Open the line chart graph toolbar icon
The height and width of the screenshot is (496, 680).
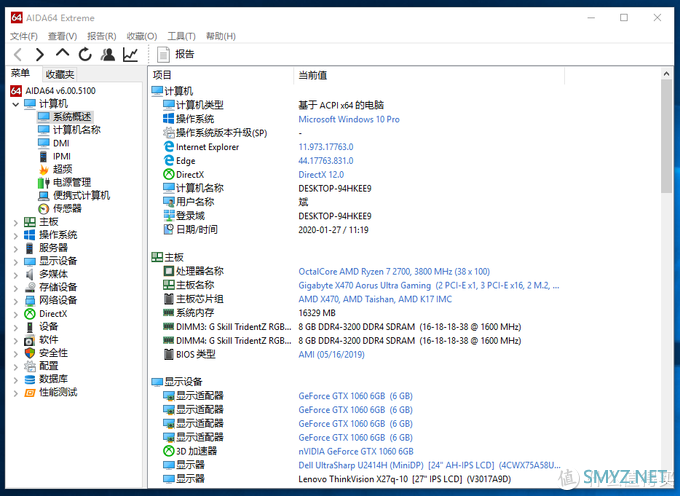click(130, 54)
